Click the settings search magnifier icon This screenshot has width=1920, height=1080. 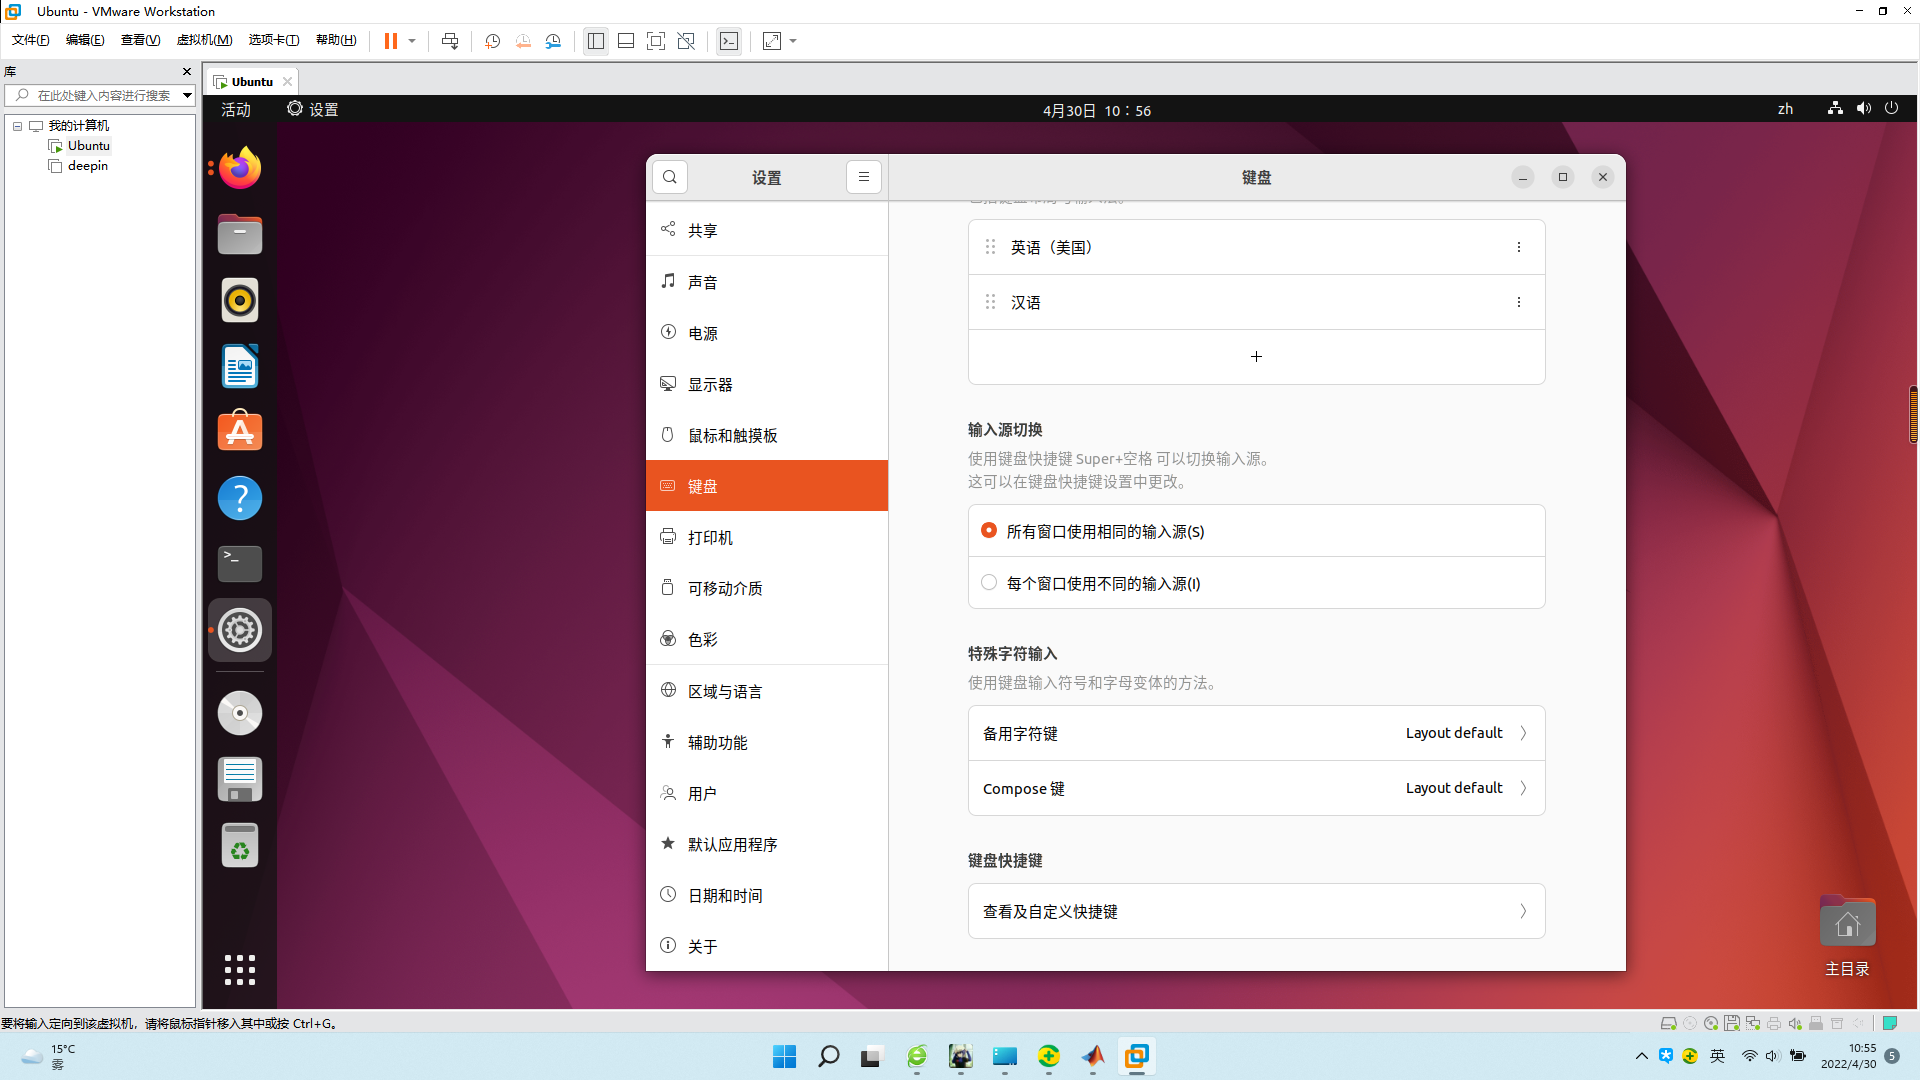pos(670,177)
